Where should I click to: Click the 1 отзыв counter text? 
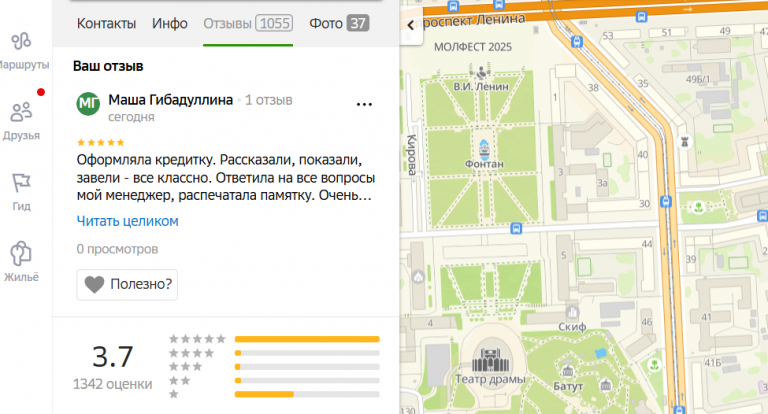[x=268, y=100]
